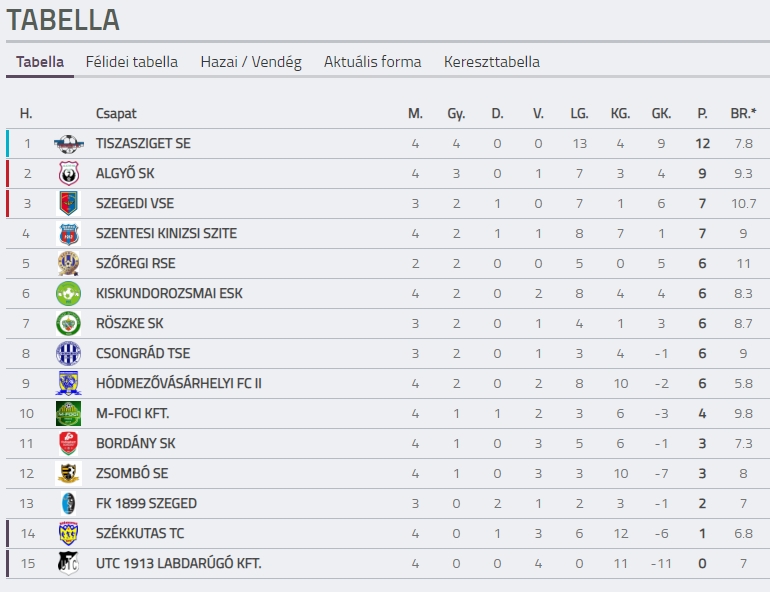770x592 pixels.
Task: Select the Aktuális forma tab
Action: [x=372, y=62]
